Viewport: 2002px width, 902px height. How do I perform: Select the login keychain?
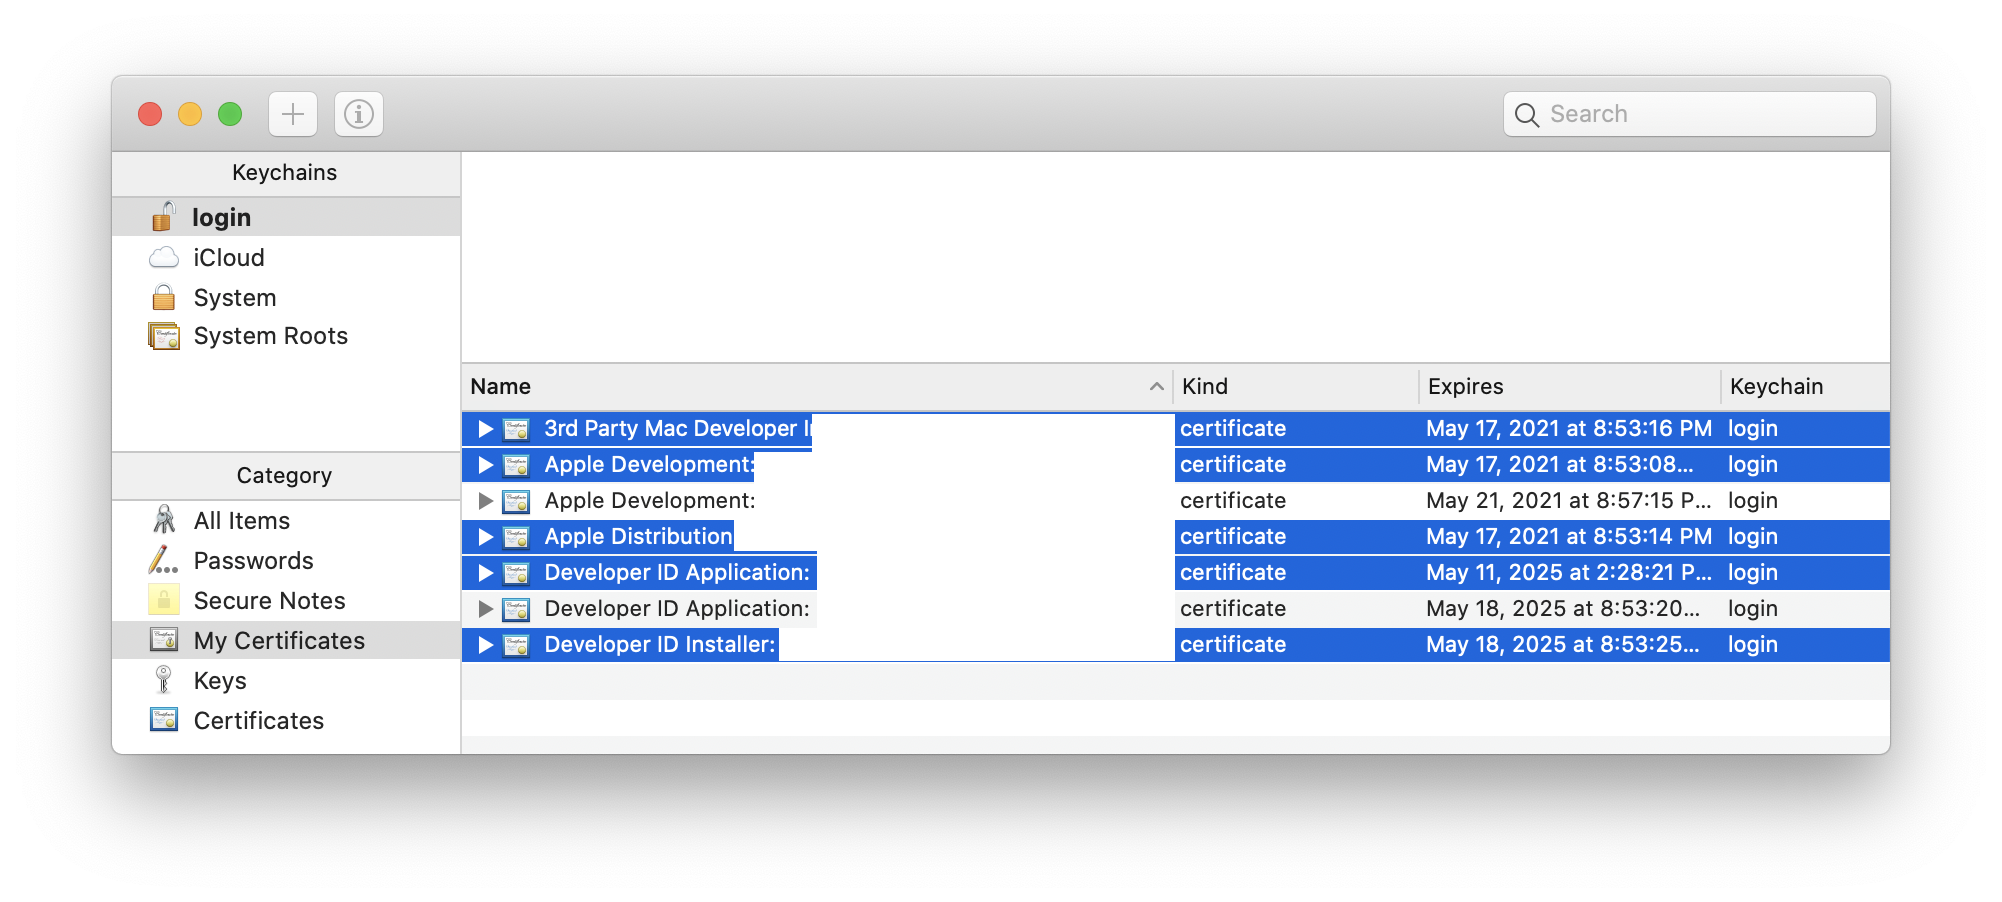[x=286, y=217]
